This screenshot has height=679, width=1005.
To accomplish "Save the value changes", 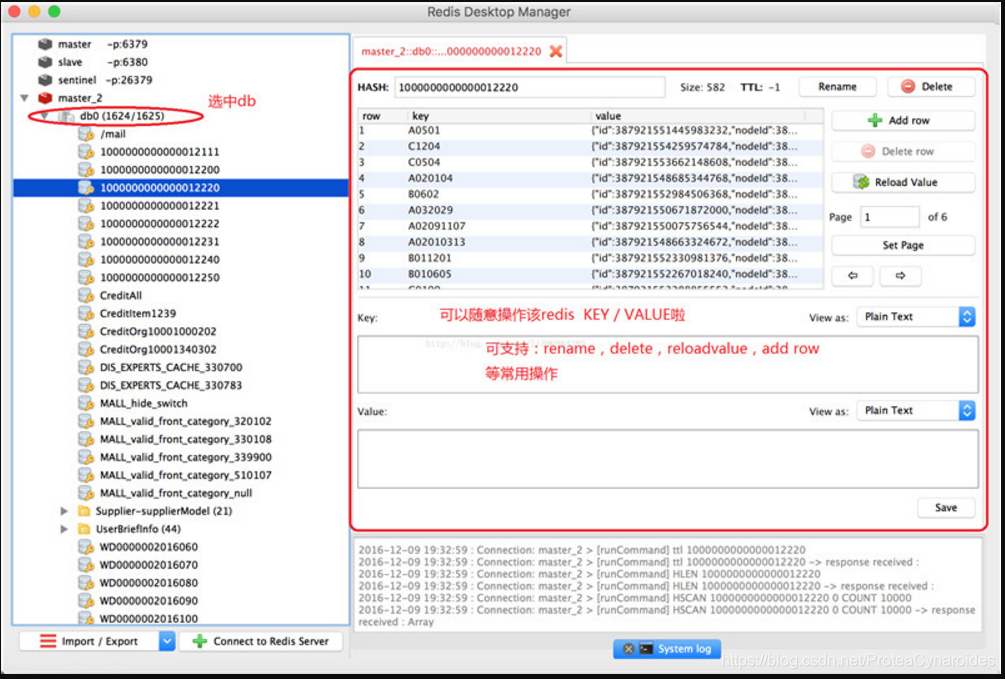I will coord(946,507).
